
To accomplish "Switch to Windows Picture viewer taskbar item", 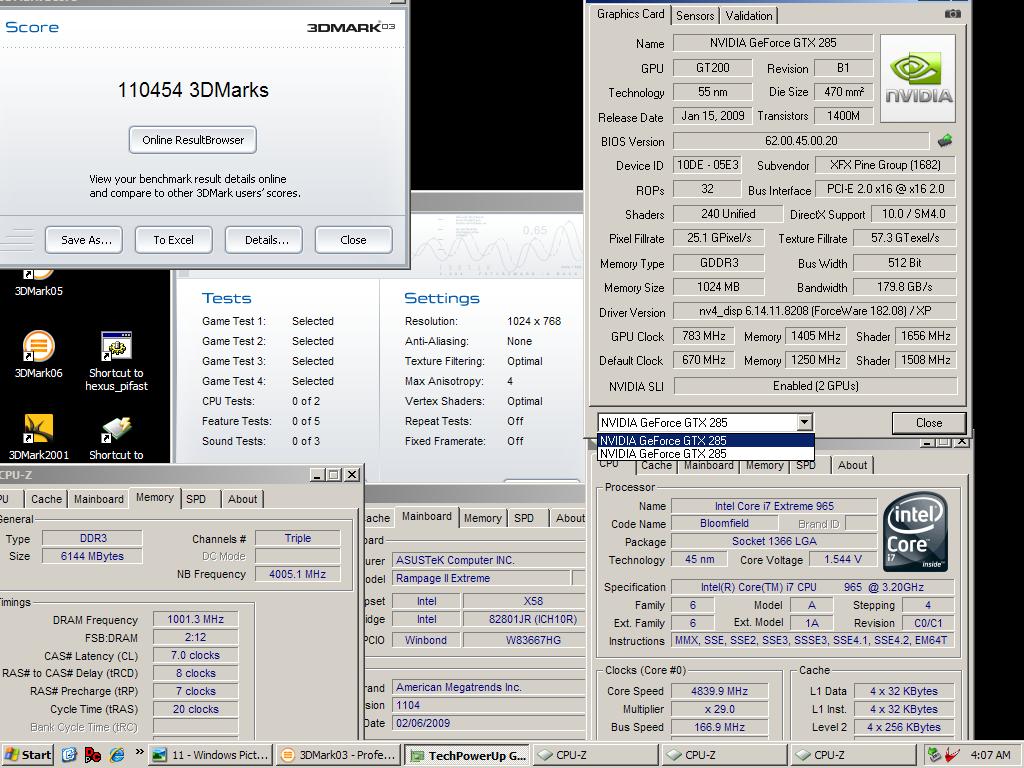I will 210,756.
